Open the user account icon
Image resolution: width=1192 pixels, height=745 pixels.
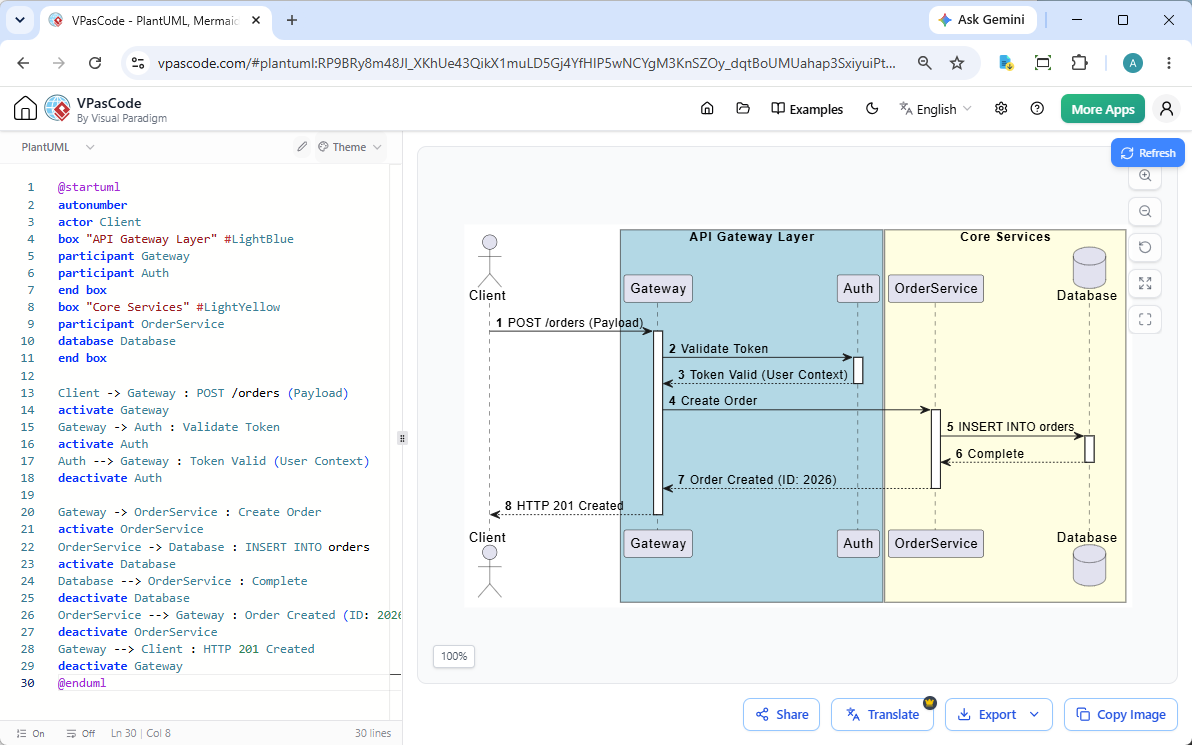1166,109
